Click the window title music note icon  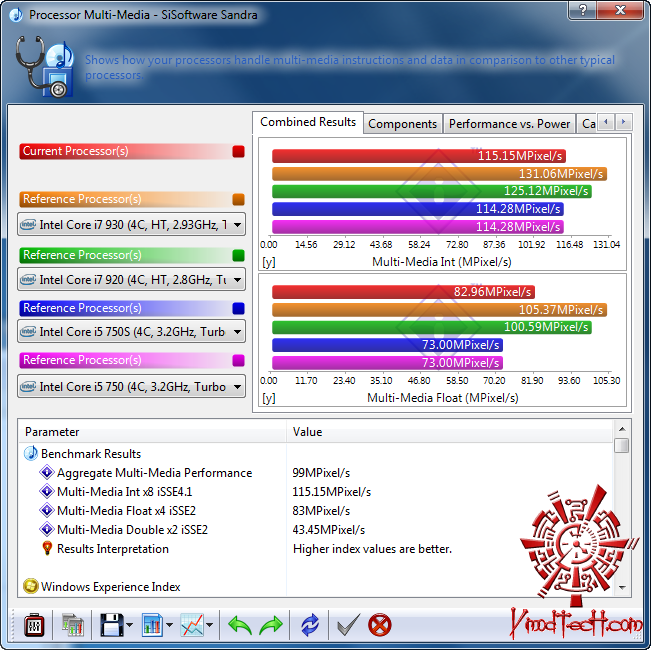coord(16,15)
